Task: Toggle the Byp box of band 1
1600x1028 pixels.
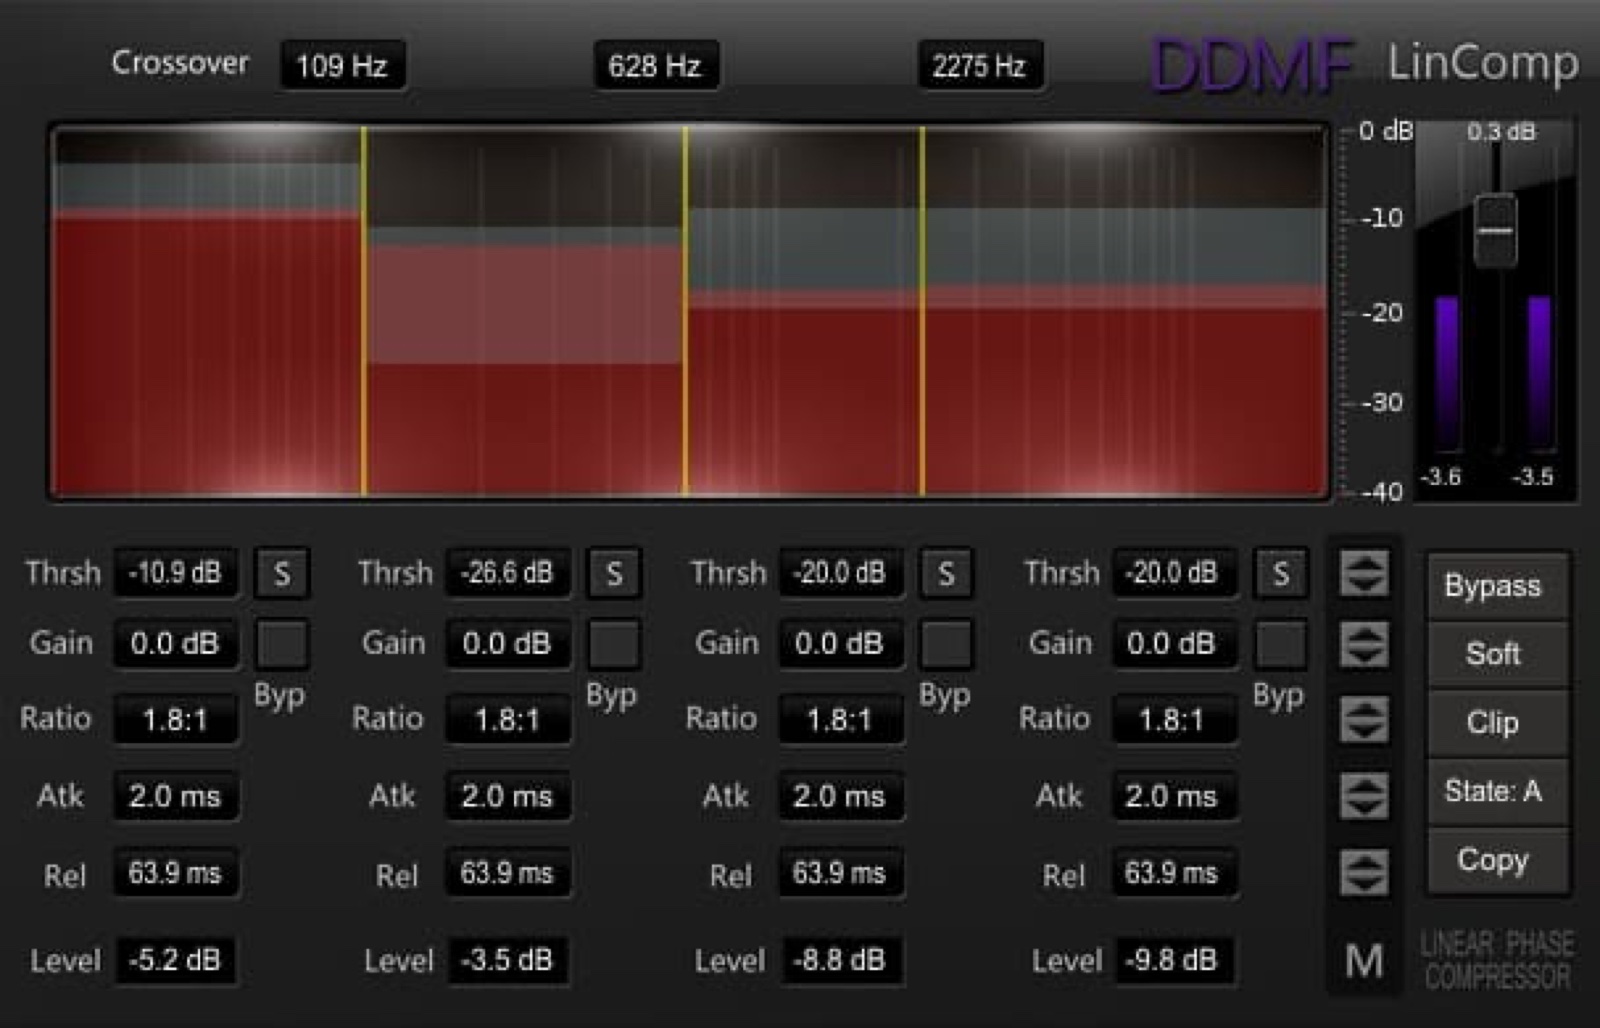Action: click(x=282, y=644)
